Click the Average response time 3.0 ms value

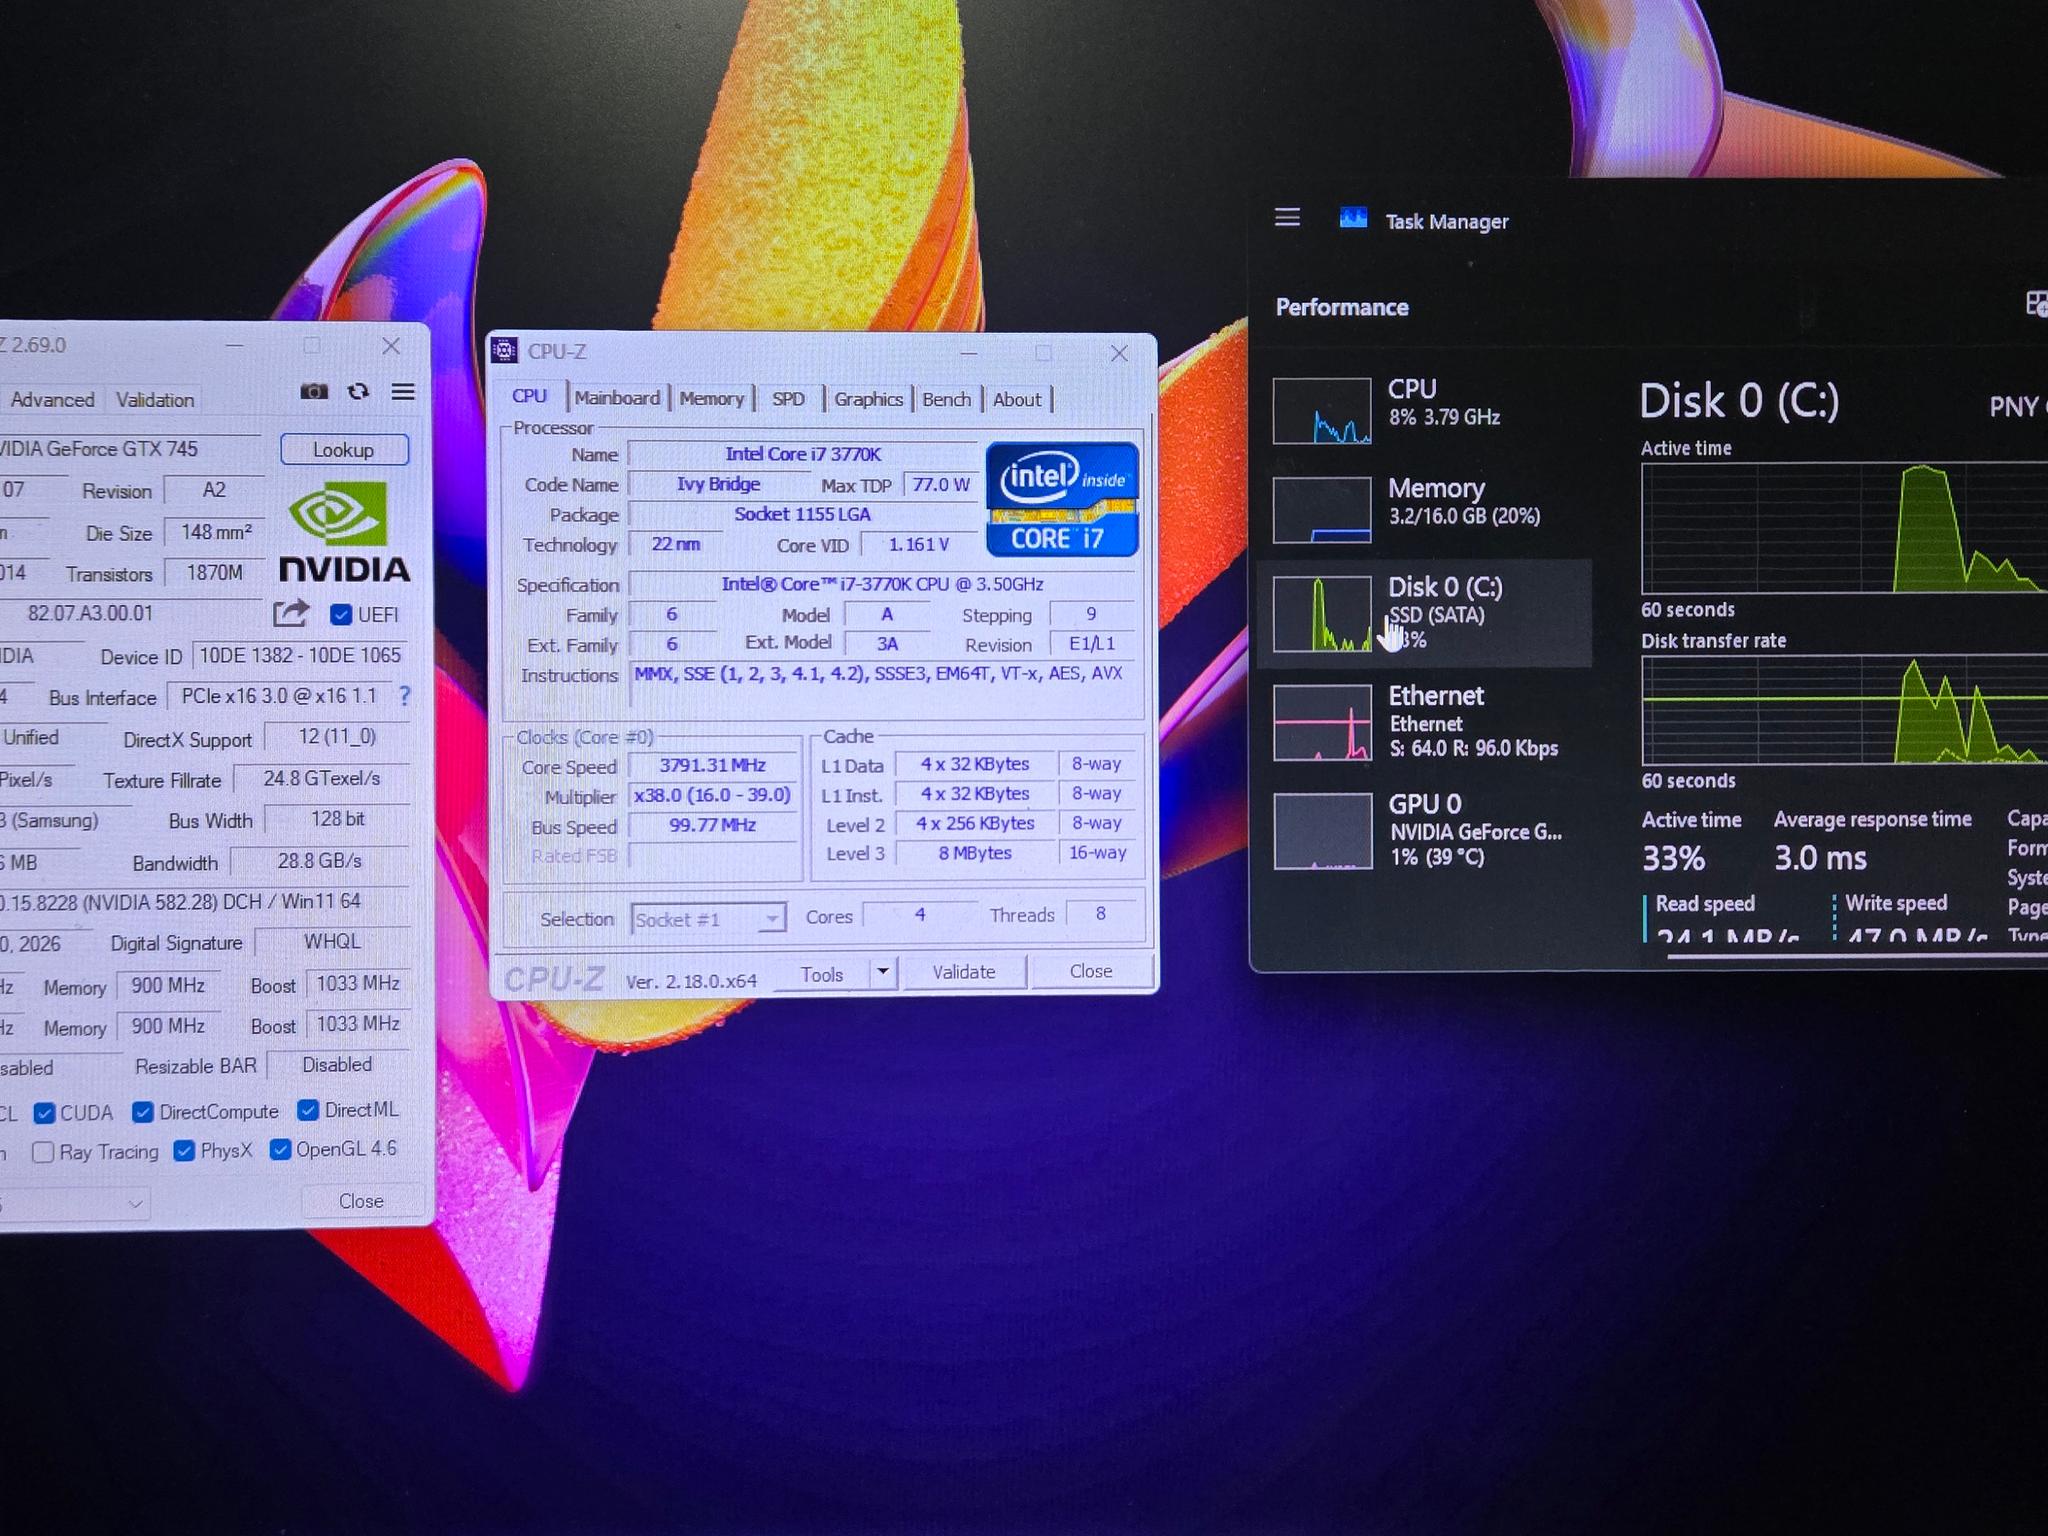(x=1820, y=858)
